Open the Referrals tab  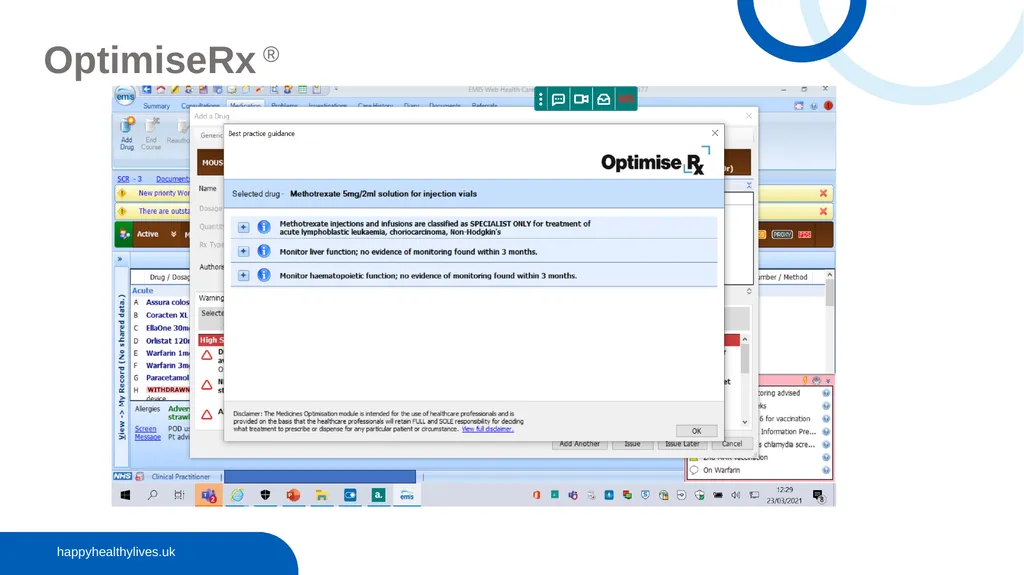tap(485, 105)
